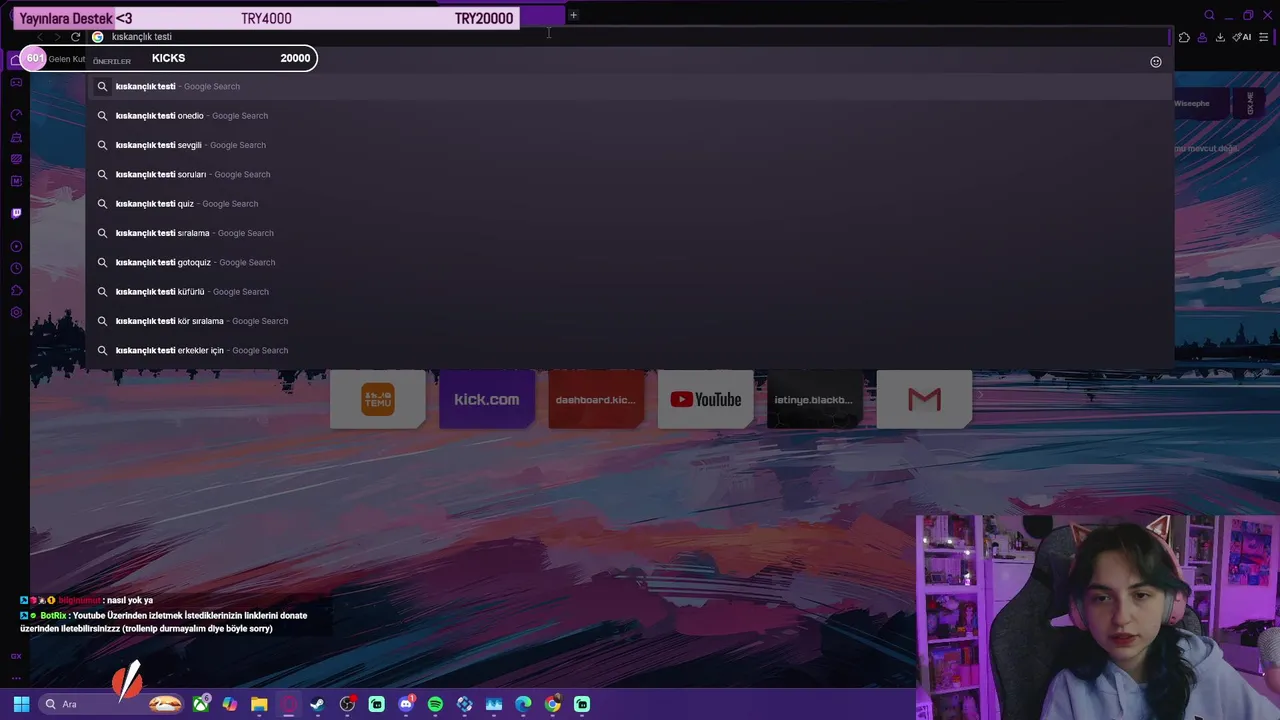
Task: Open Copilot in the taskbar
Action: [230, 704]
